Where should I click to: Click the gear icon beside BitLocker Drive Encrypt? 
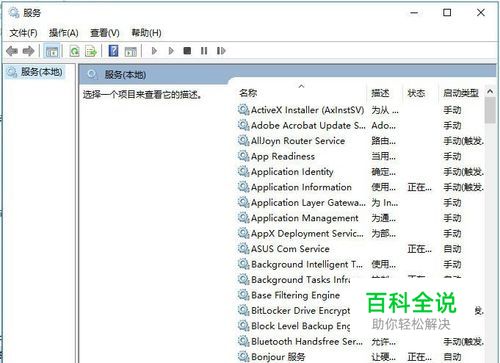(x=243, y=311)
